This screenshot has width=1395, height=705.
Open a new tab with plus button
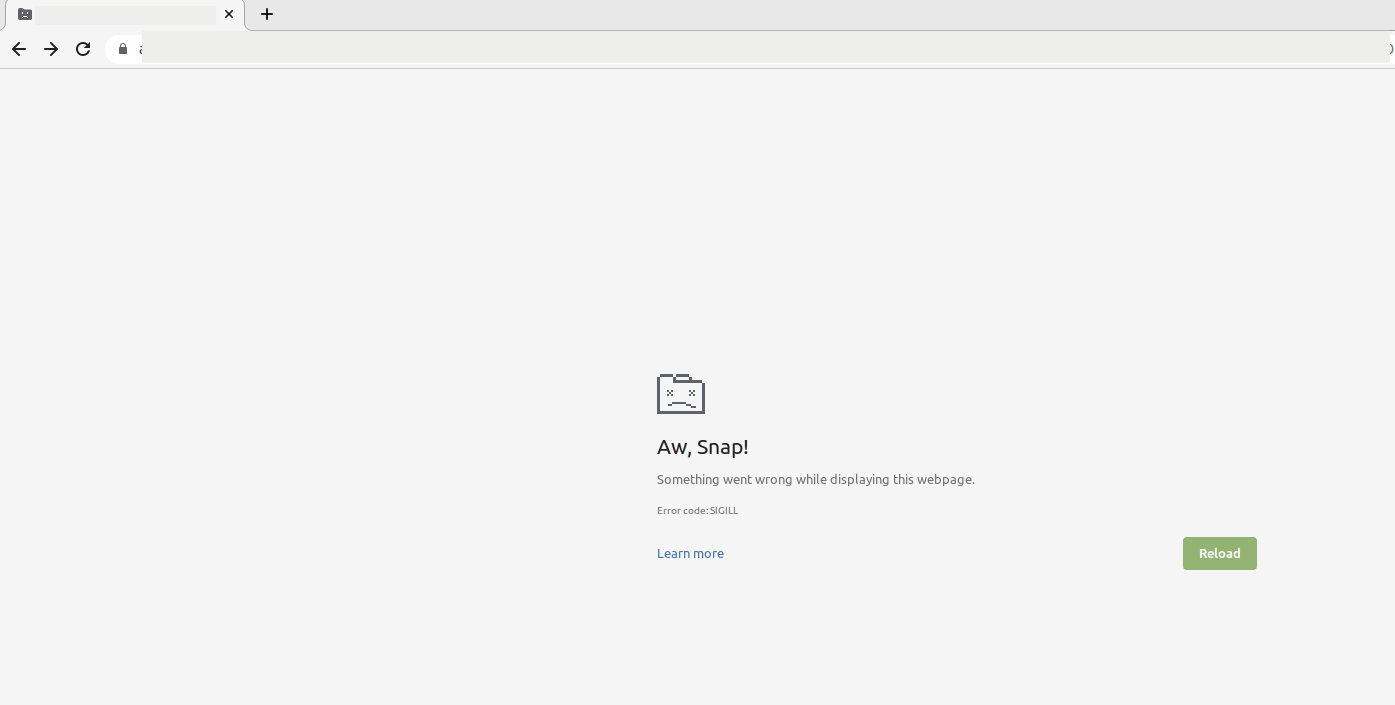(x=267, y=14)
